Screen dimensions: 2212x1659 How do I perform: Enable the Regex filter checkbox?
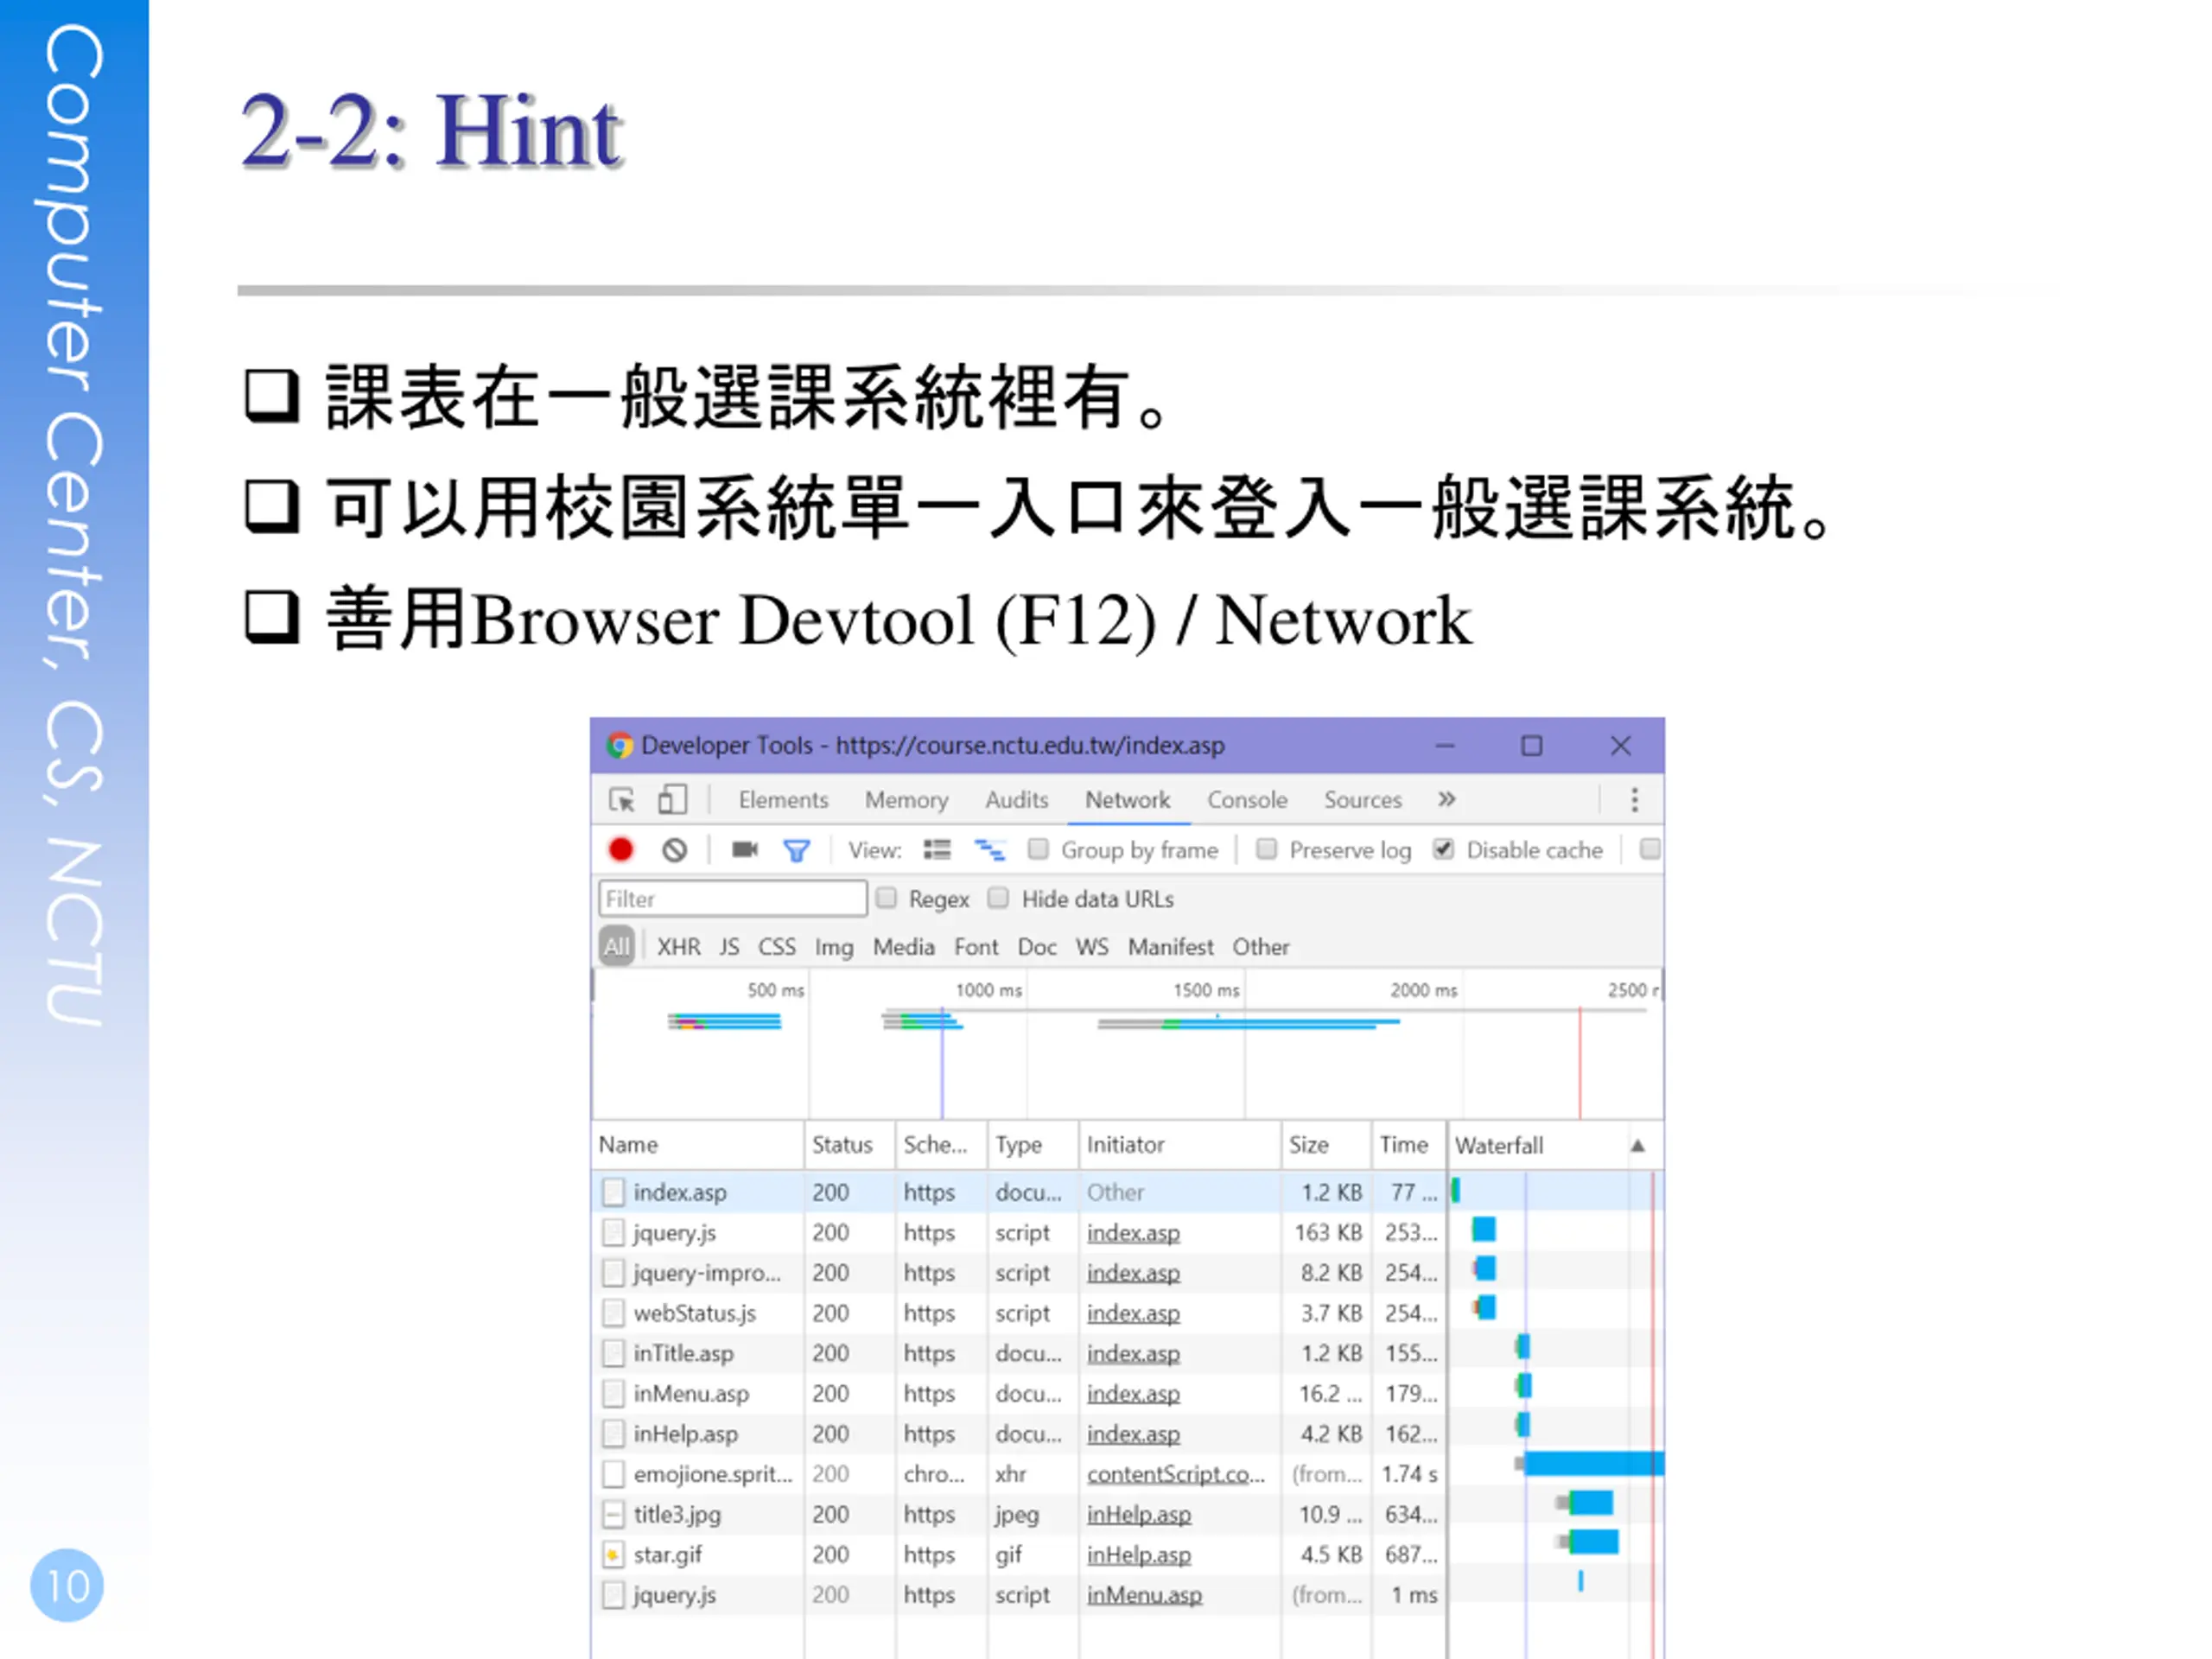886,898
